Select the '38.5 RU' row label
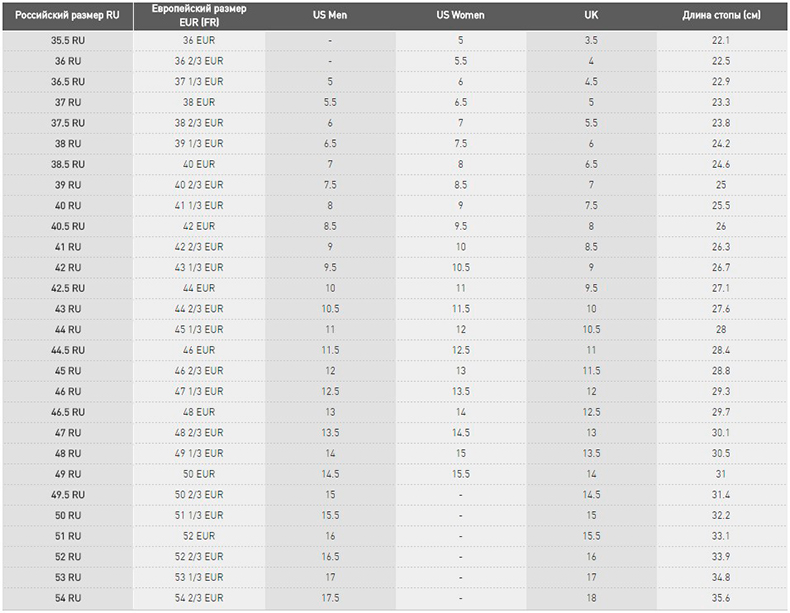This screenshot has width=790, height=613. pos(68,164)
